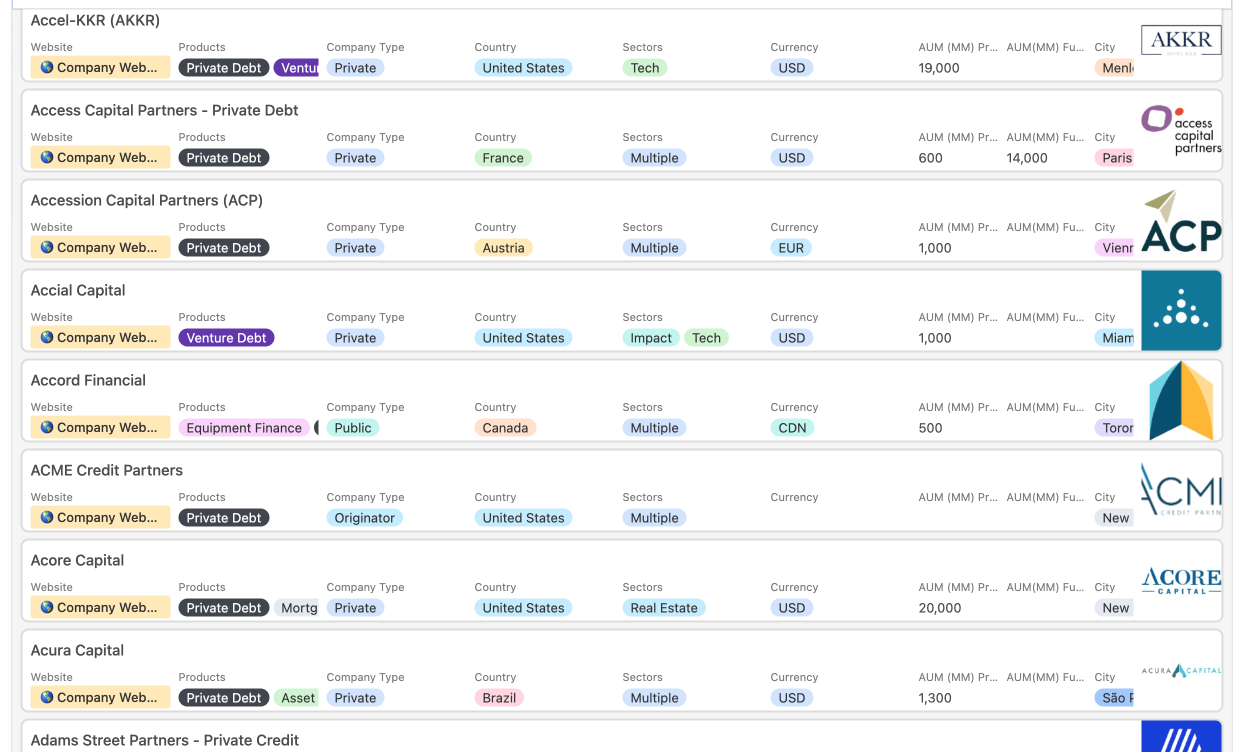Click the Accession Capital Partners (ACP) title
The image size is (1252, 752).
pyautogui.click(x=147, y=201)
